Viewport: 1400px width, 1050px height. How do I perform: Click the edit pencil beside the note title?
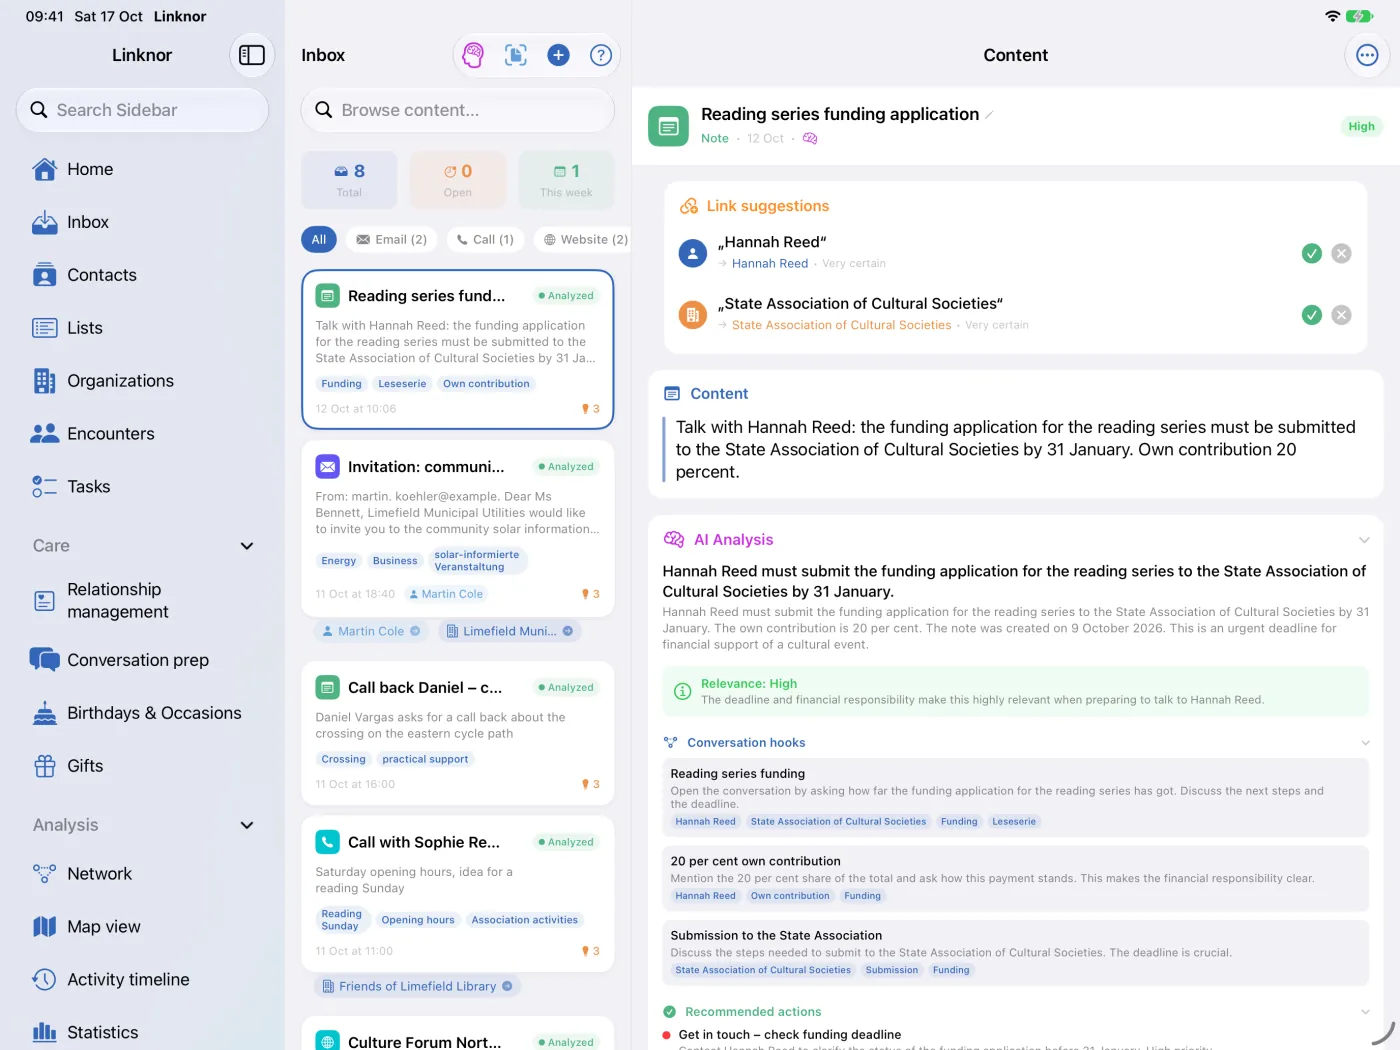coord(989,115)
